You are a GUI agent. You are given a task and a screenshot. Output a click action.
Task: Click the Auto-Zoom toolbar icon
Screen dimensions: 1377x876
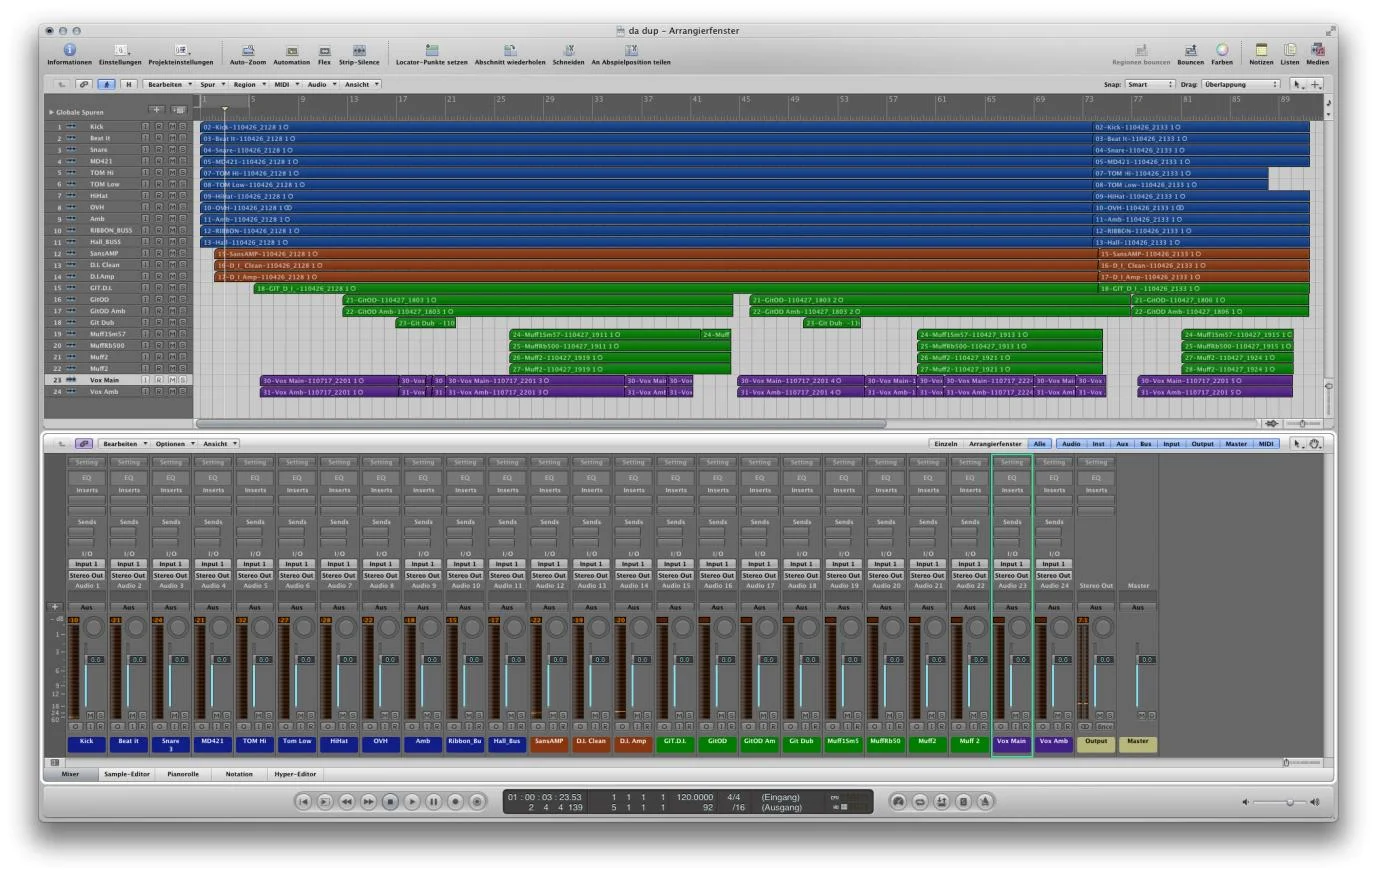click(x=247, y=50)
